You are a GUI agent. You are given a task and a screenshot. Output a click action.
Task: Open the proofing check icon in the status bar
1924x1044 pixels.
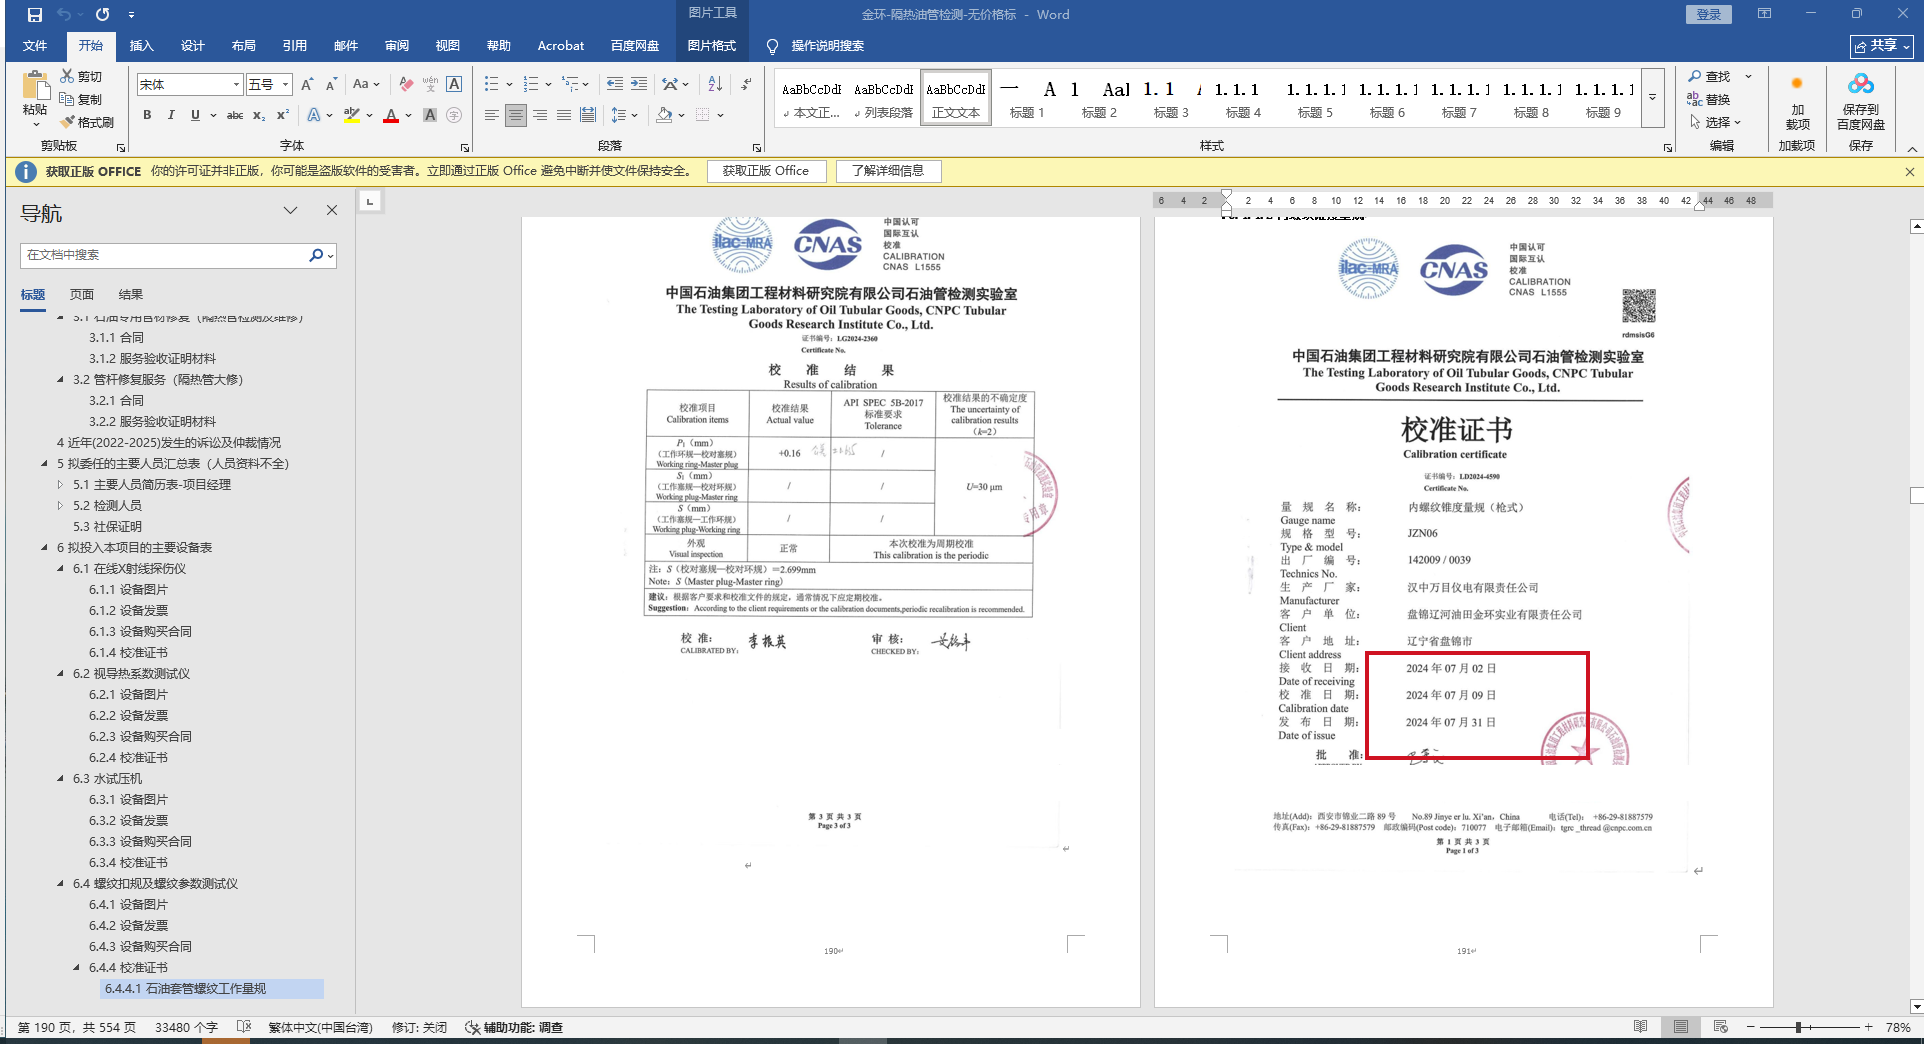pyautogui.click(x=244, y=1027)
